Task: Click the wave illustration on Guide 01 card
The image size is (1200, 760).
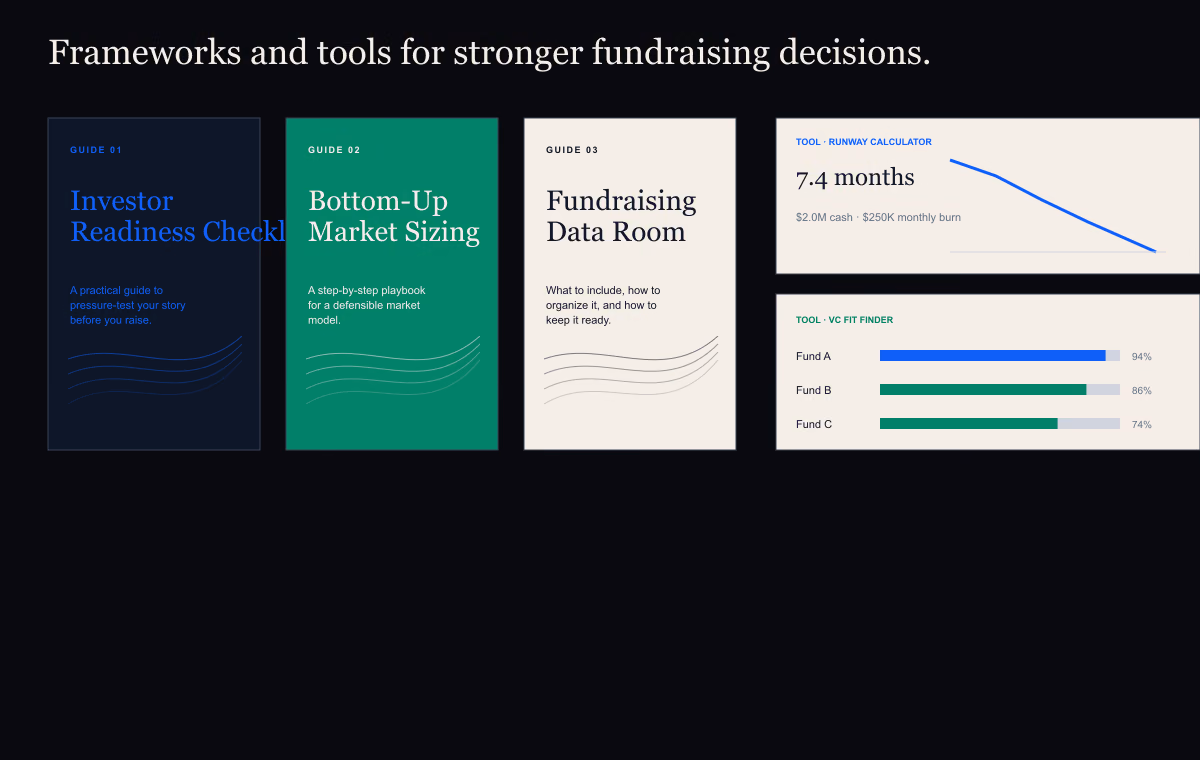Action: [155, 370]
